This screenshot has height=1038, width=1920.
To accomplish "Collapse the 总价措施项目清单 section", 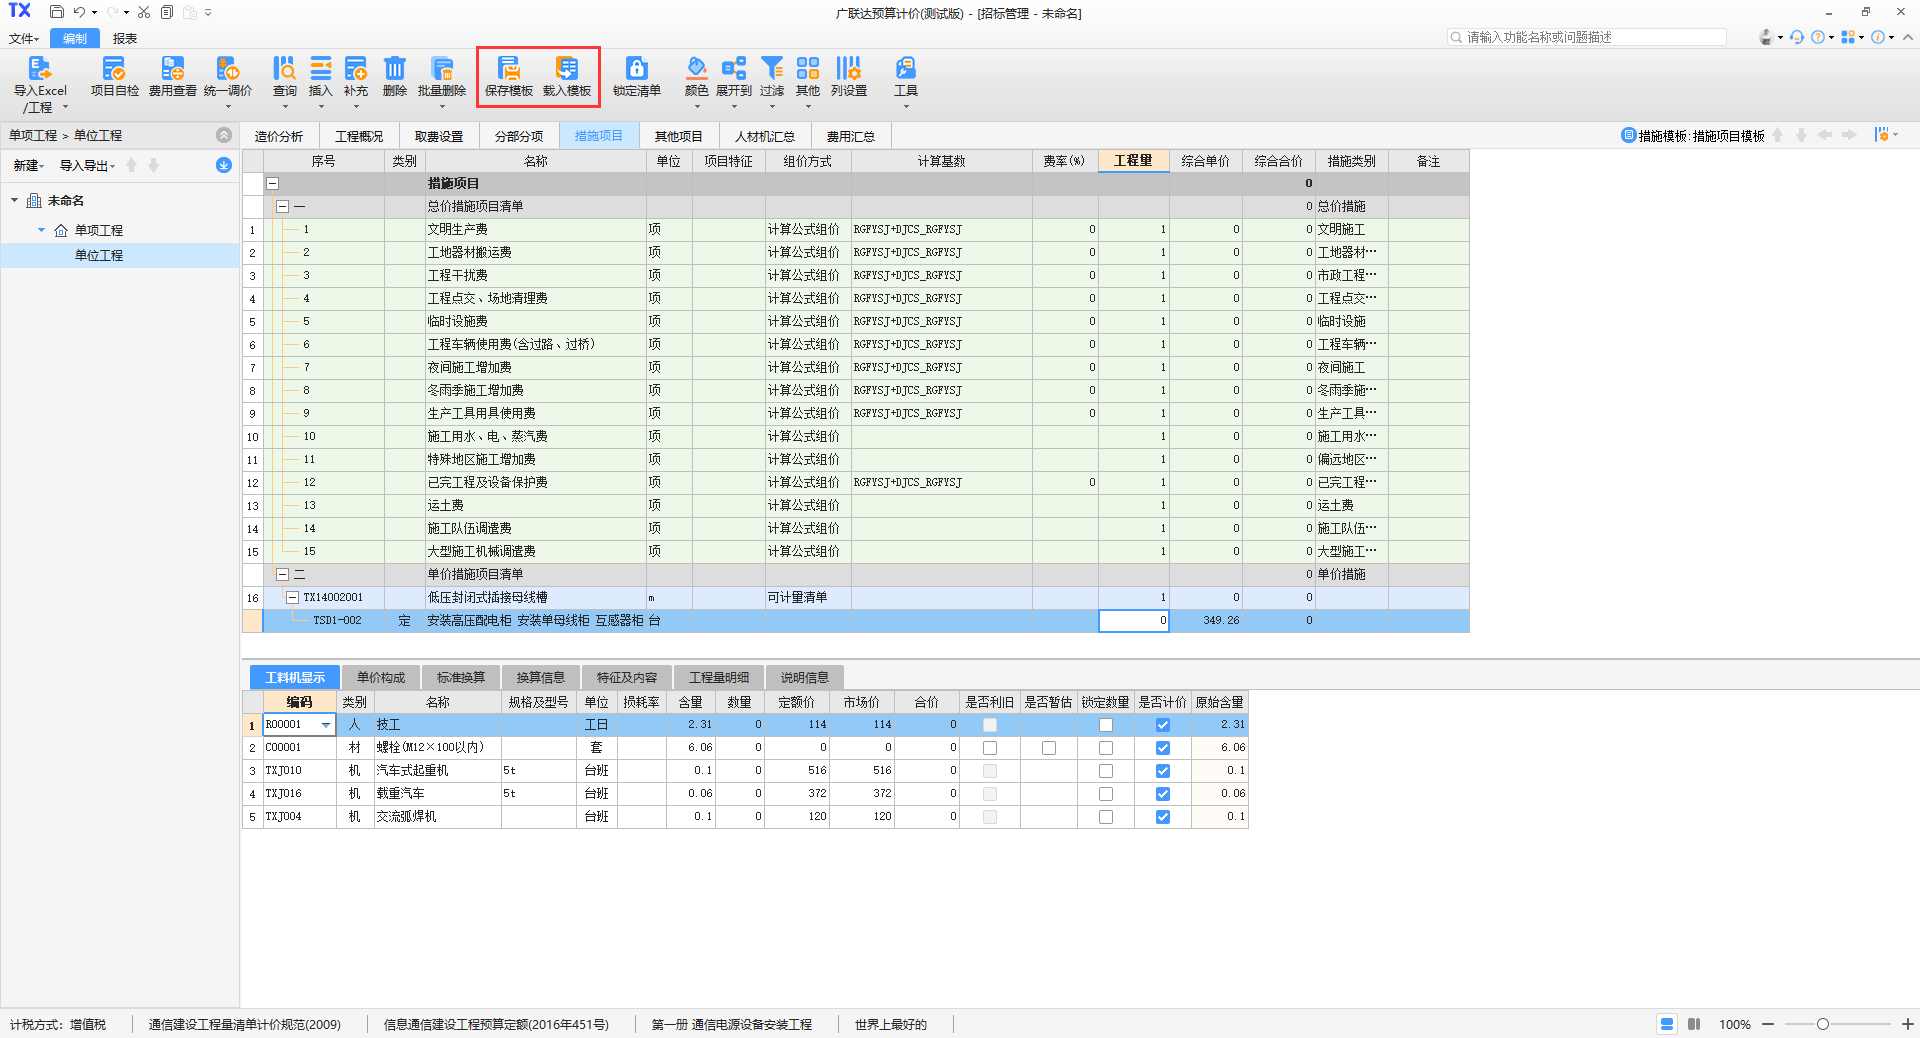I will coord(282,207).
